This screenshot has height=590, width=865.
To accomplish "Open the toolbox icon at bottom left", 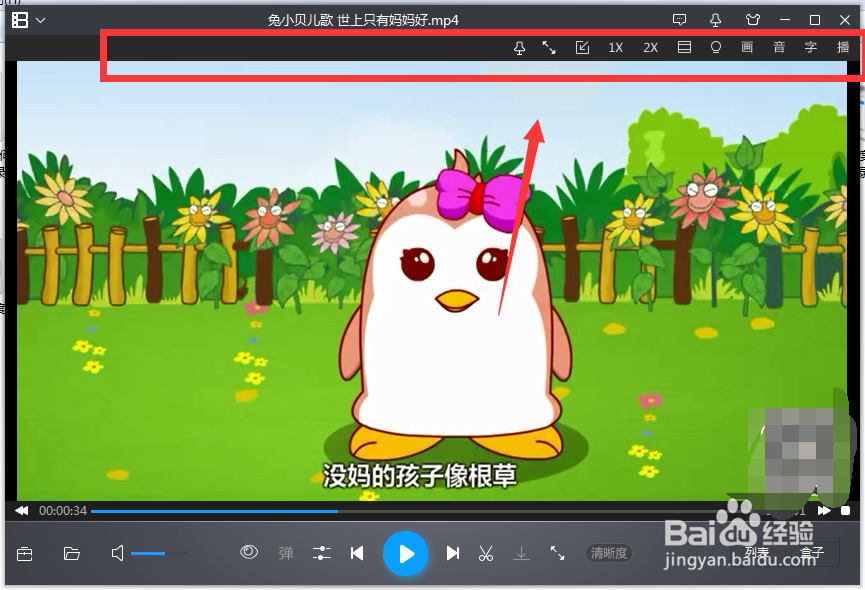I will [25, 554].
